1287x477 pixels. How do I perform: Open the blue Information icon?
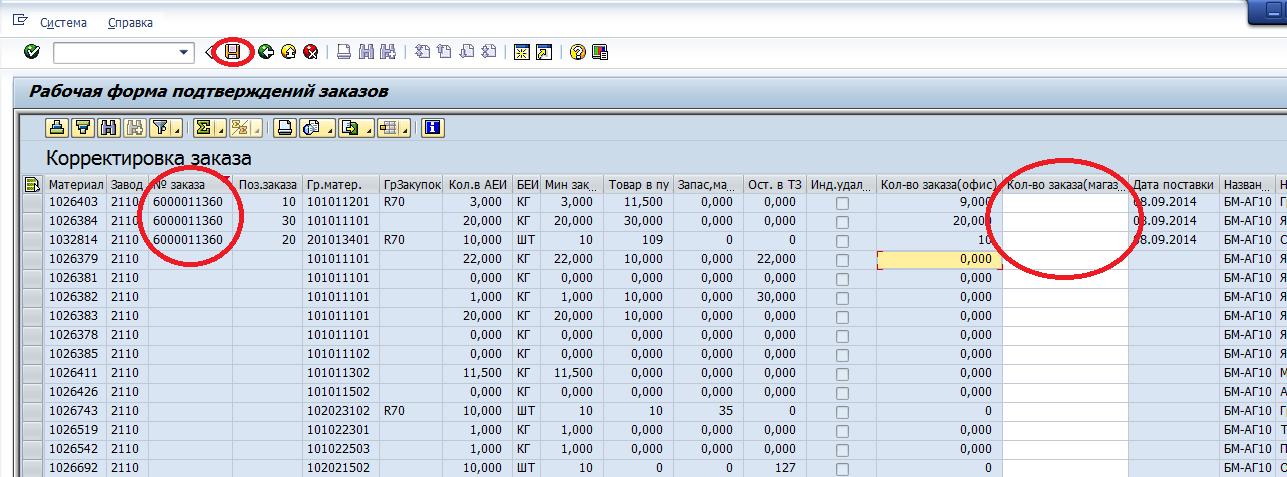tap(433, 127)
